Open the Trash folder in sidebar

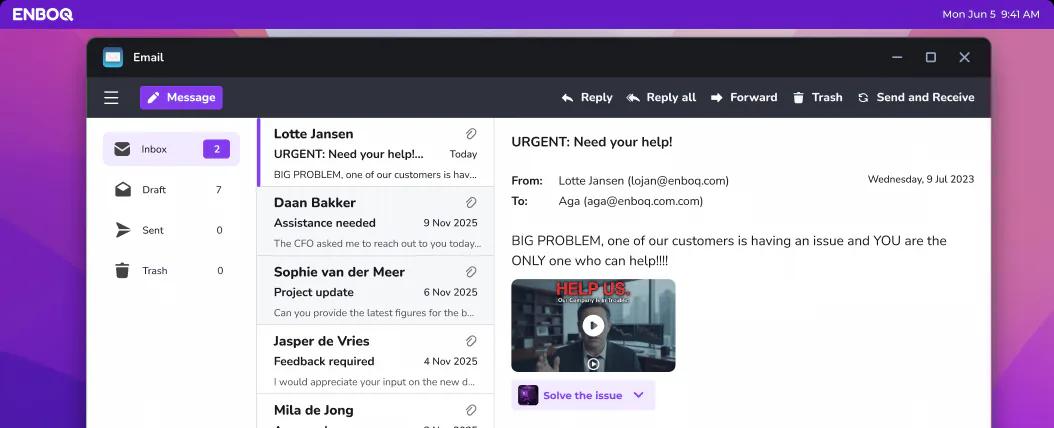coord(171,271)
